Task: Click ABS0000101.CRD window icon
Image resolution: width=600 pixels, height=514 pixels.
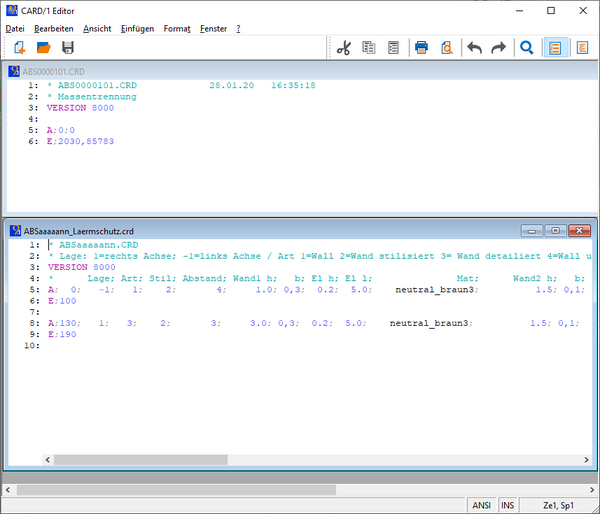Action: click(14, 71)
